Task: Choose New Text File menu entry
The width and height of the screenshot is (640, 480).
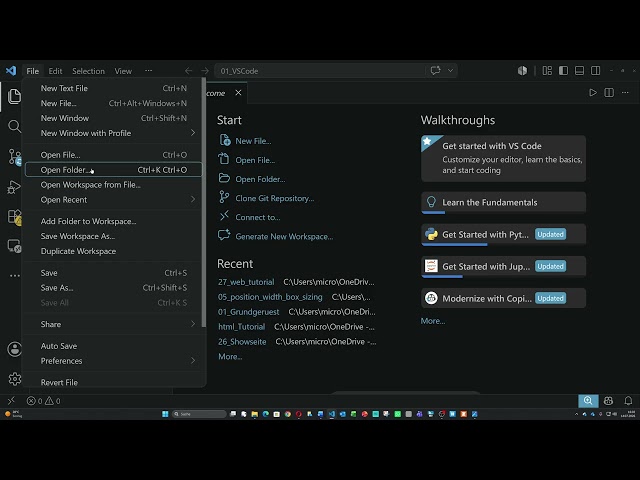Action: coord(113,88)
